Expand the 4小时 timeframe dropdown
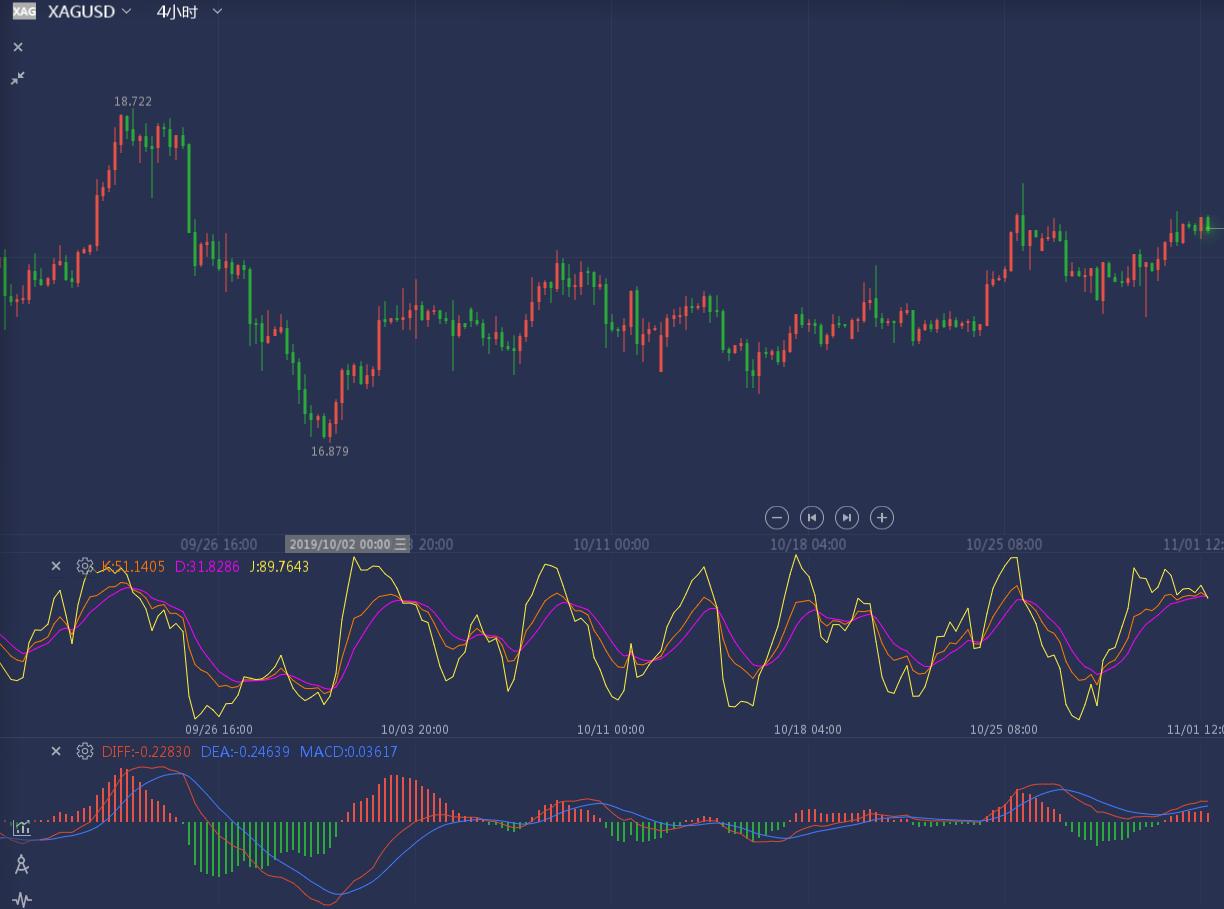Viewport: 1224px width, 909px height. [x=189, y=11]
